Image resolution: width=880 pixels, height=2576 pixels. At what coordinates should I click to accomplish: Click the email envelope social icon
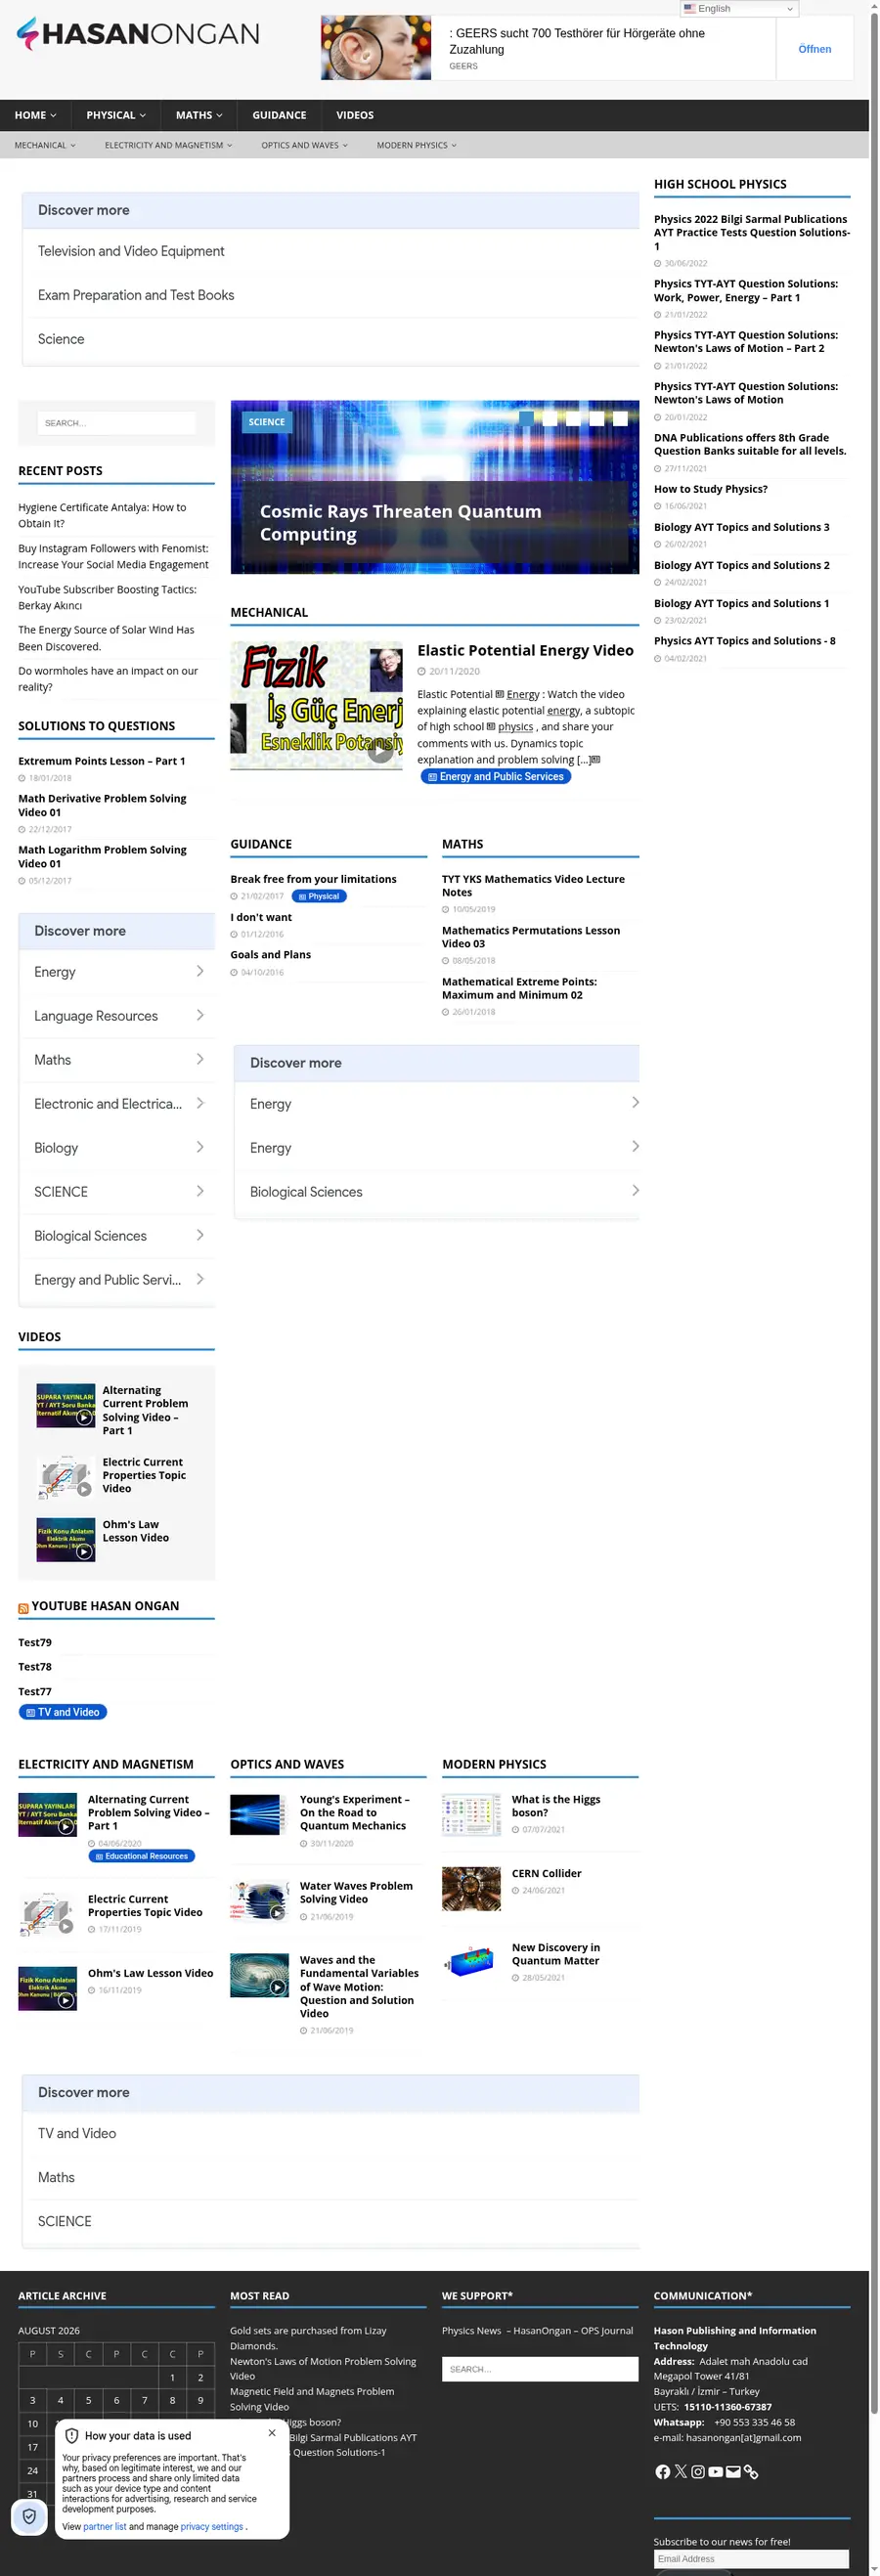(x=733, y=2471)
